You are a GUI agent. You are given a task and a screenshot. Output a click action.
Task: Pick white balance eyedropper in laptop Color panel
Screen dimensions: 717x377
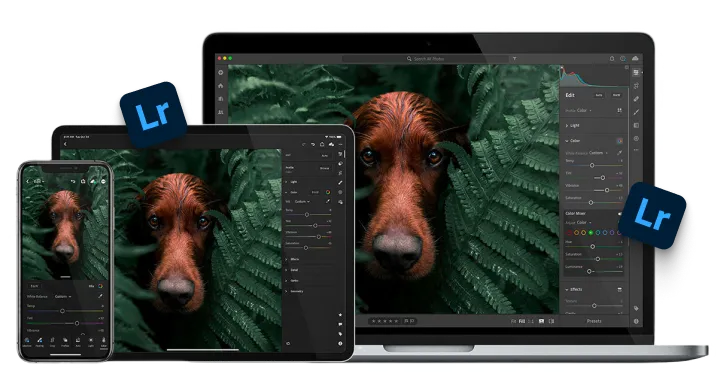click(620, 153)
